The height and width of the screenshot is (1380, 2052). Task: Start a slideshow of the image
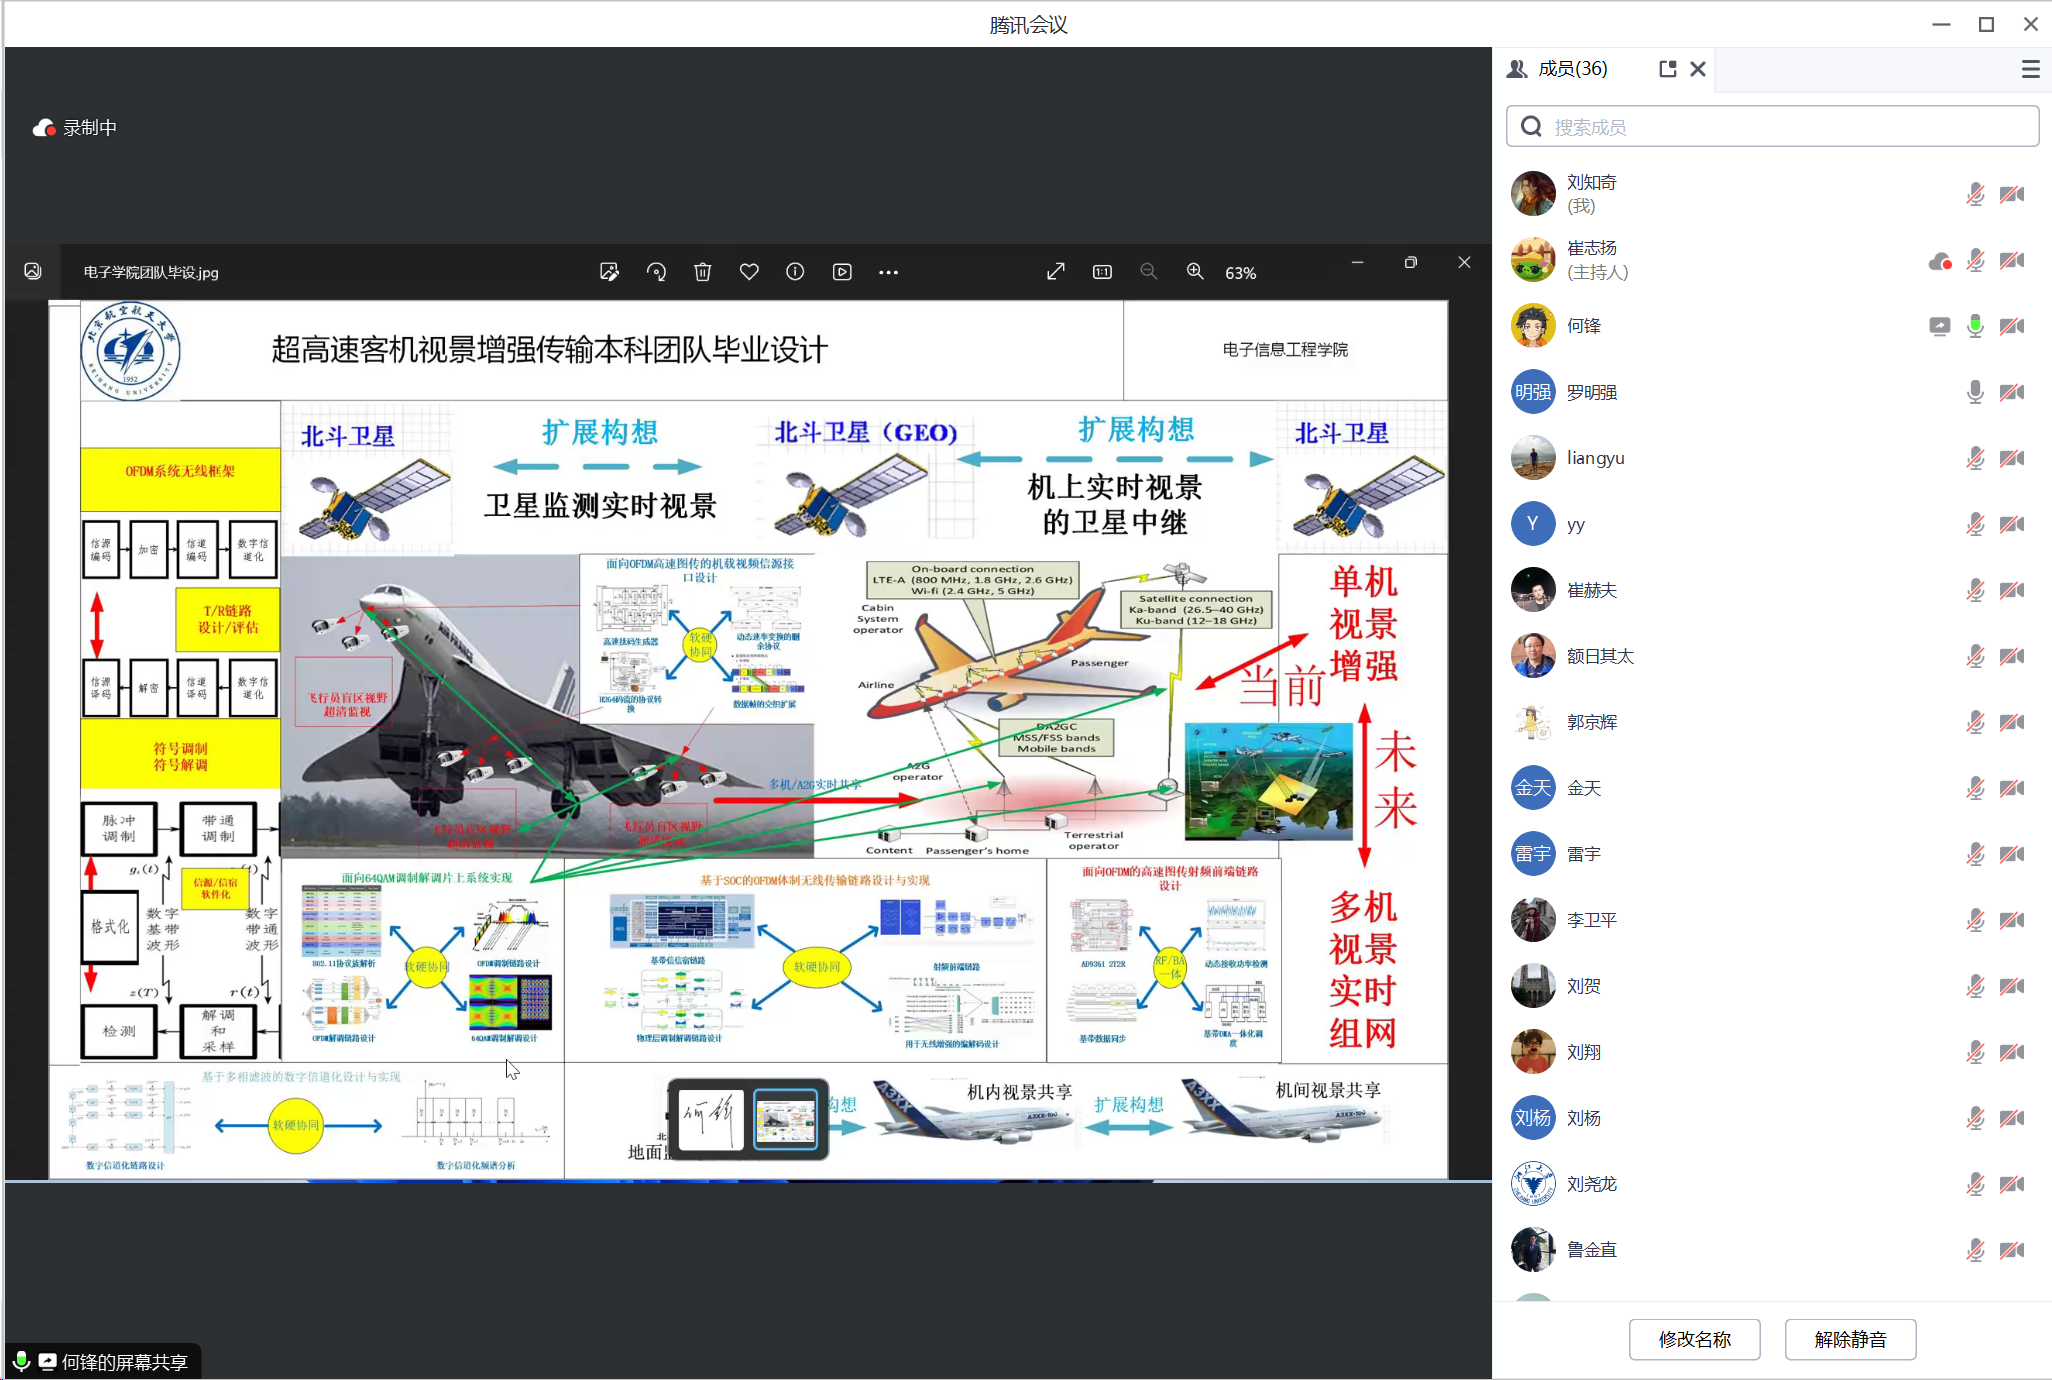[842, 271]
